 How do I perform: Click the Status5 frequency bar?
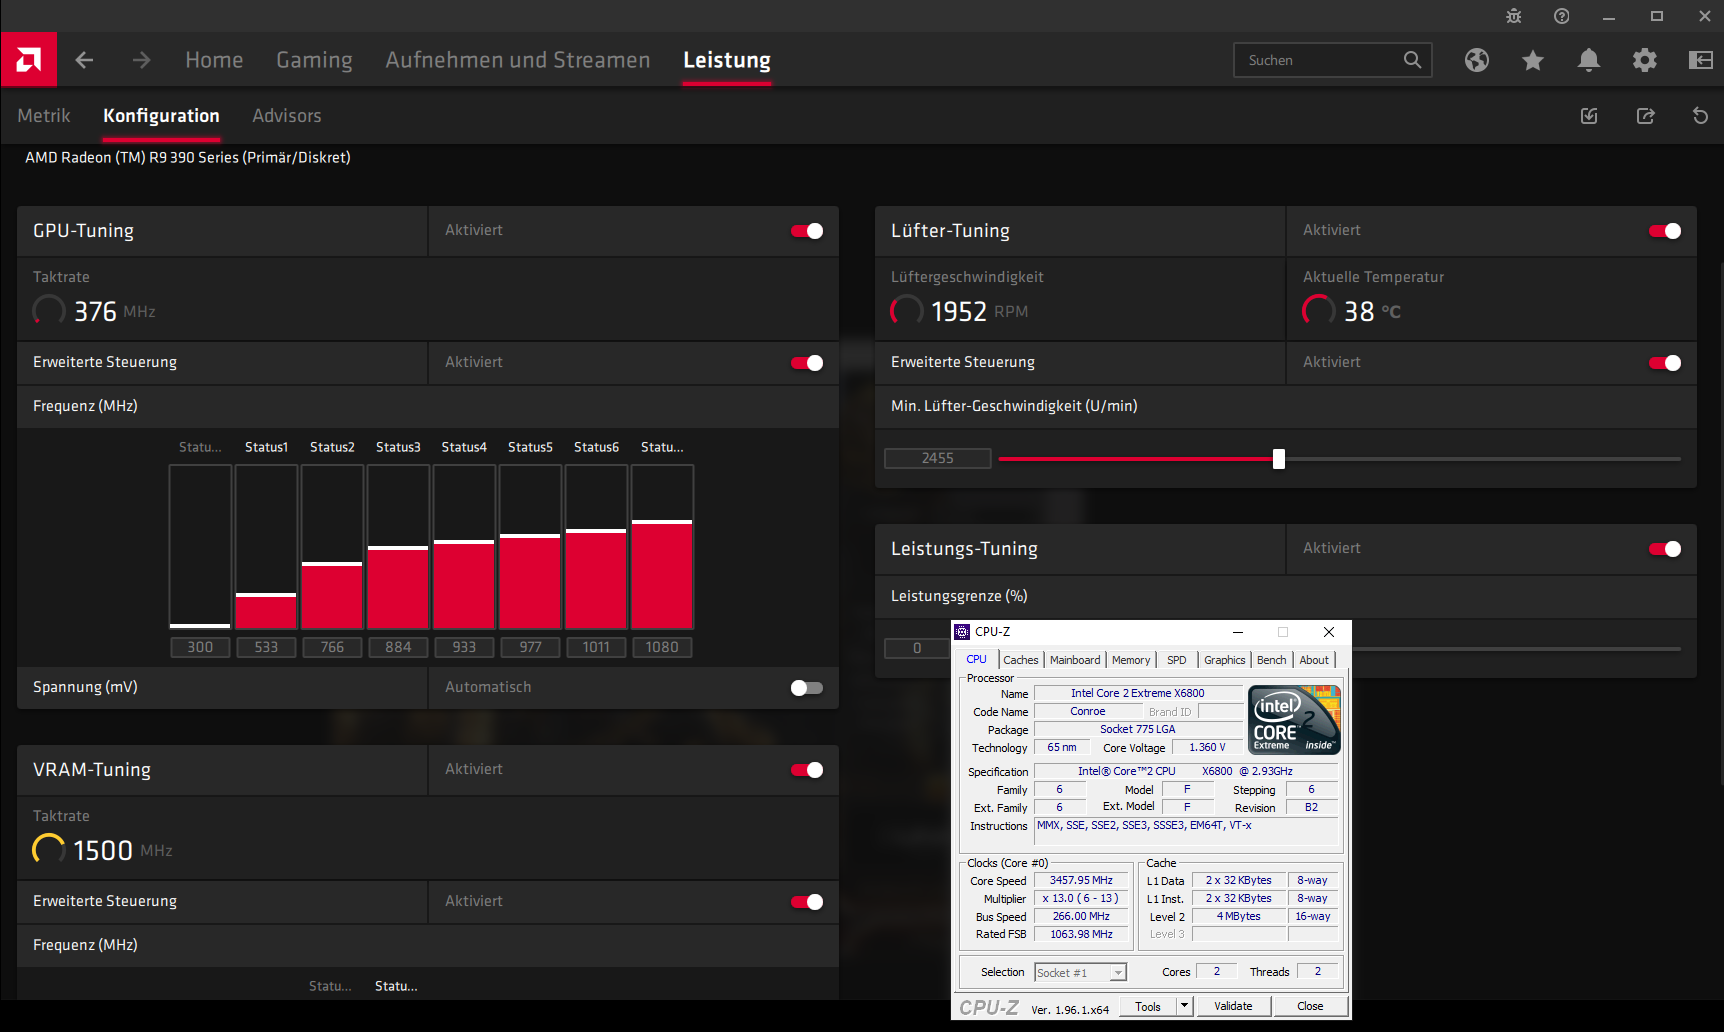tap(530, 547)
